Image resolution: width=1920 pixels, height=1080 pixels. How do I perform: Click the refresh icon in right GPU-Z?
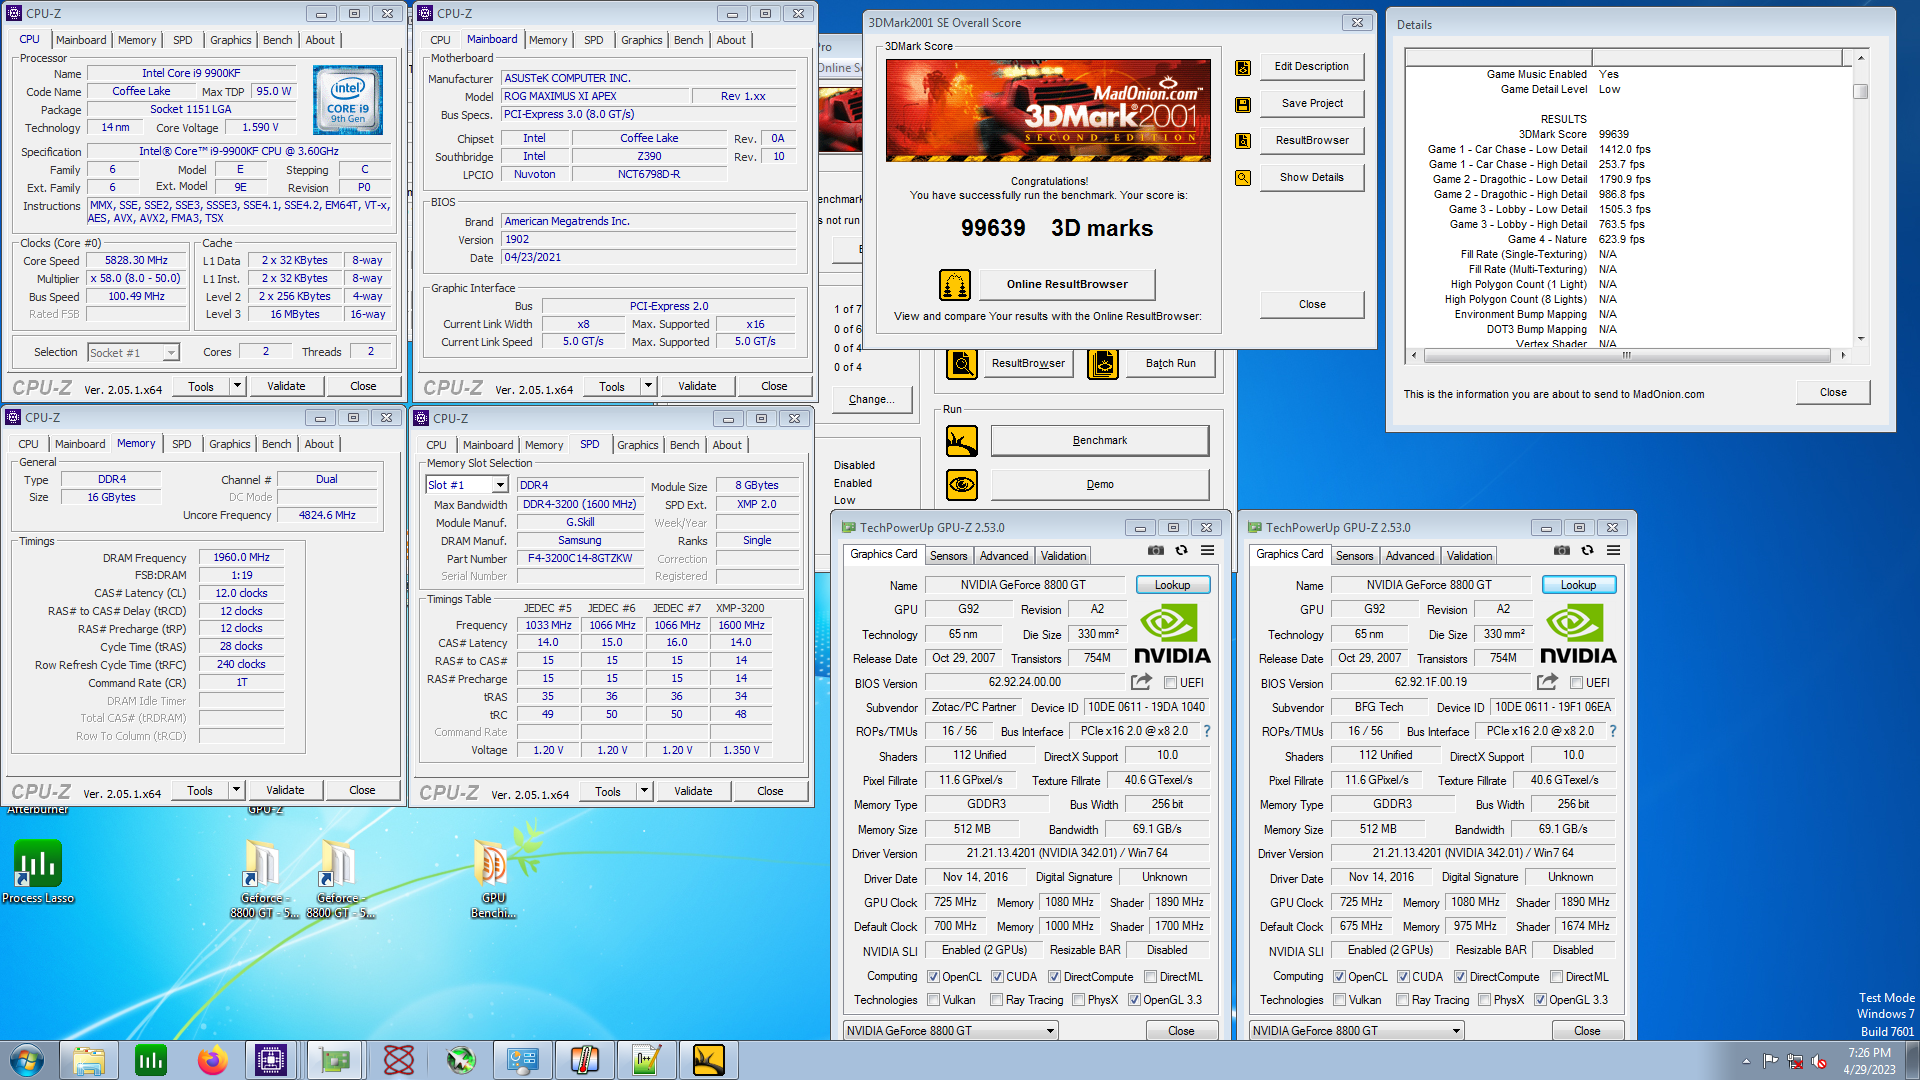coord(1587,551)
